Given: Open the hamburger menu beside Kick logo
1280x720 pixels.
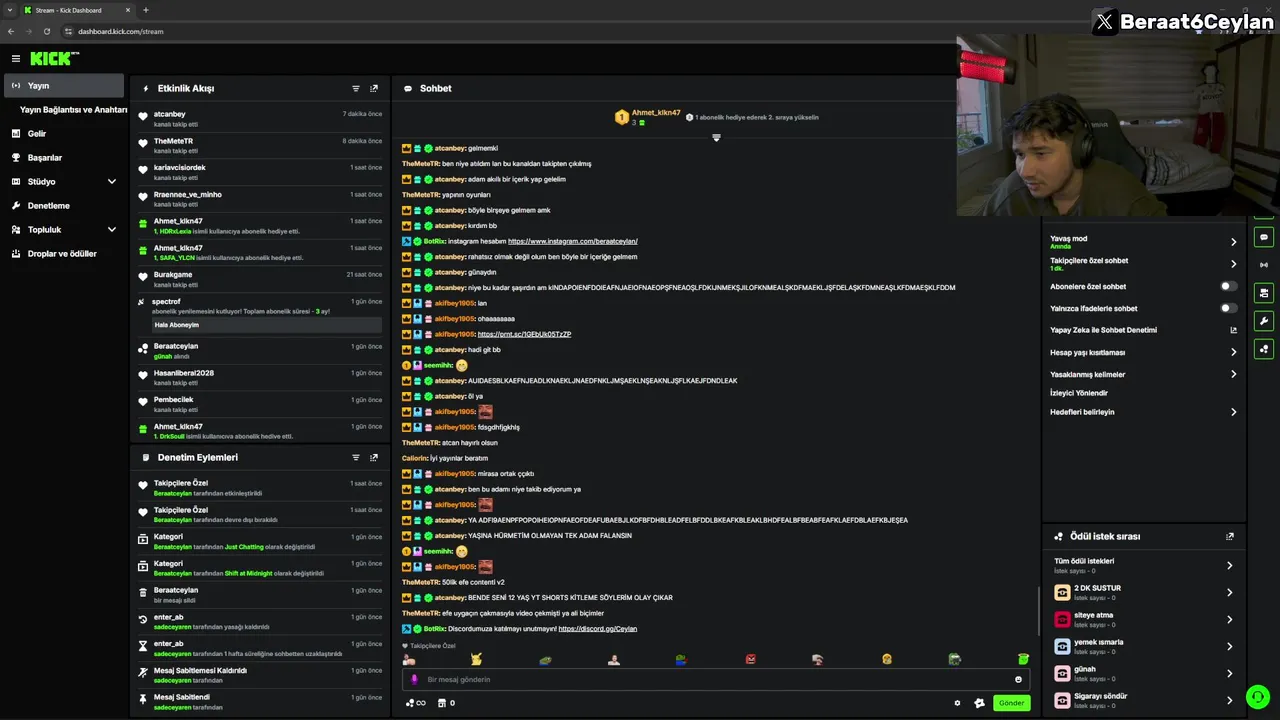Looking at the screenshot, I should coord(16,59).
